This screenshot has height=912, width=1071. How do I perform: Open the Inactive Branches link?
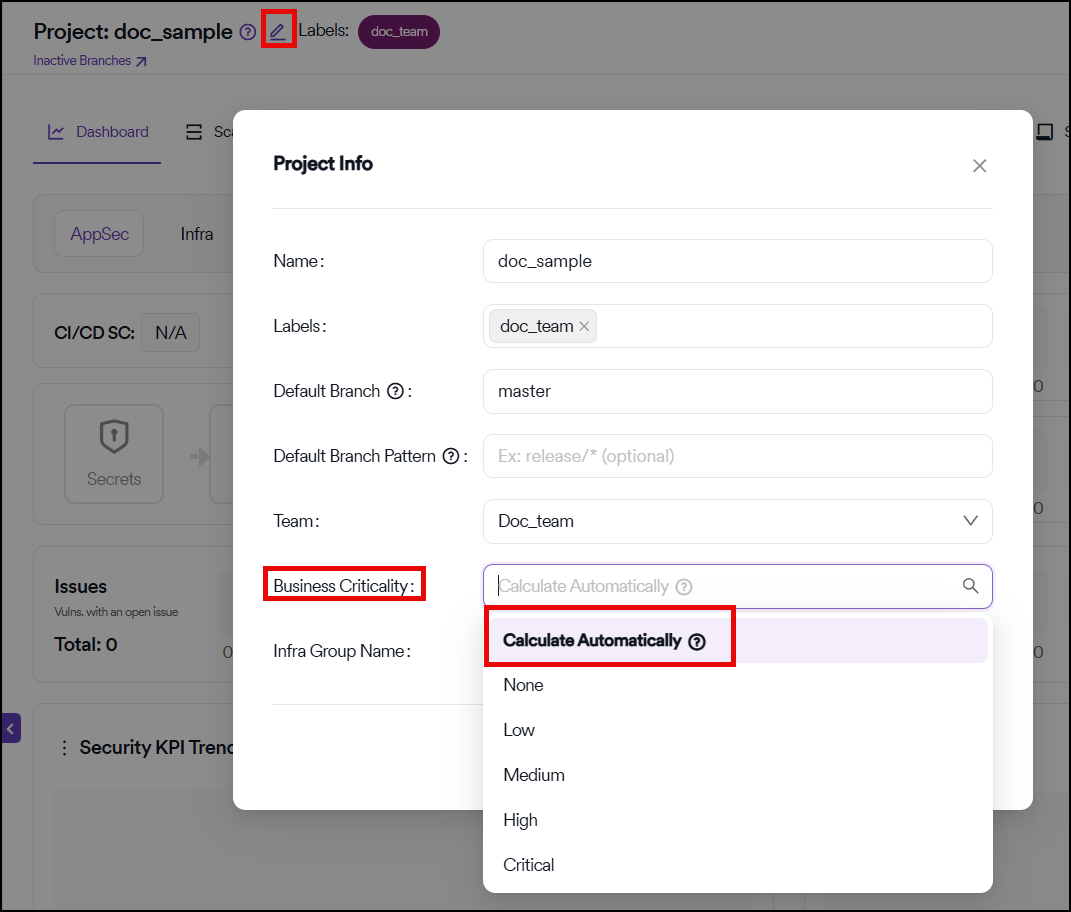[x=89, y=61]
